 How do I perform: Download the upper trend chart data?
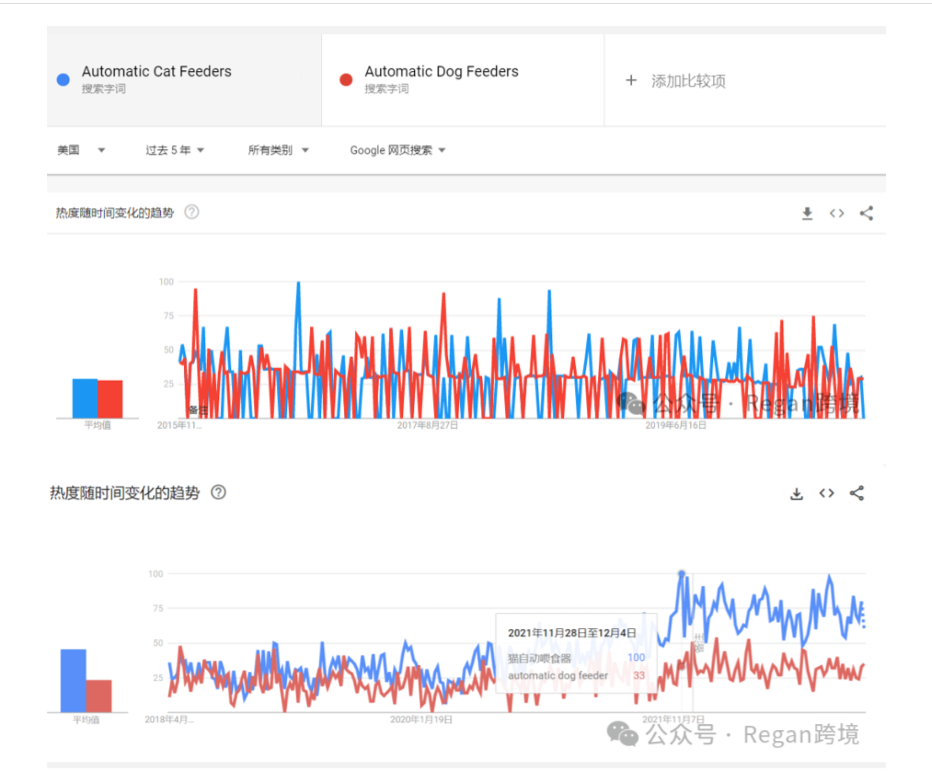807,213
